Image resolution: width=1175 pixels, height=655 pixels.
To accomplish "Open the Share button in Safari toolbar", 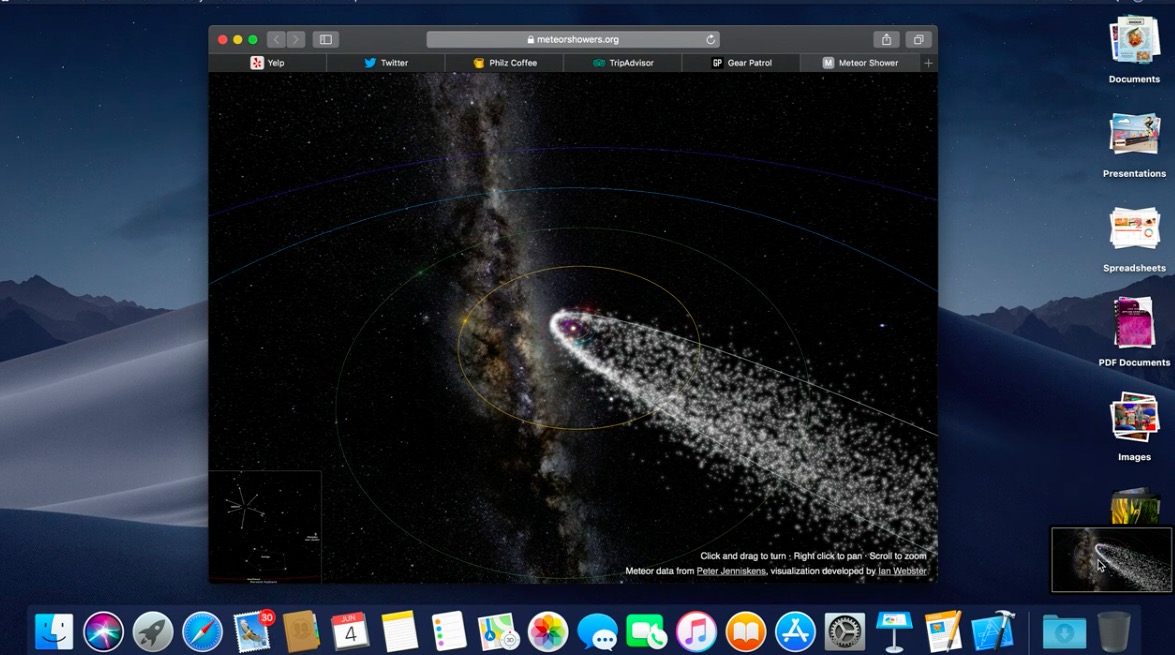I will [x=886, y=40].
